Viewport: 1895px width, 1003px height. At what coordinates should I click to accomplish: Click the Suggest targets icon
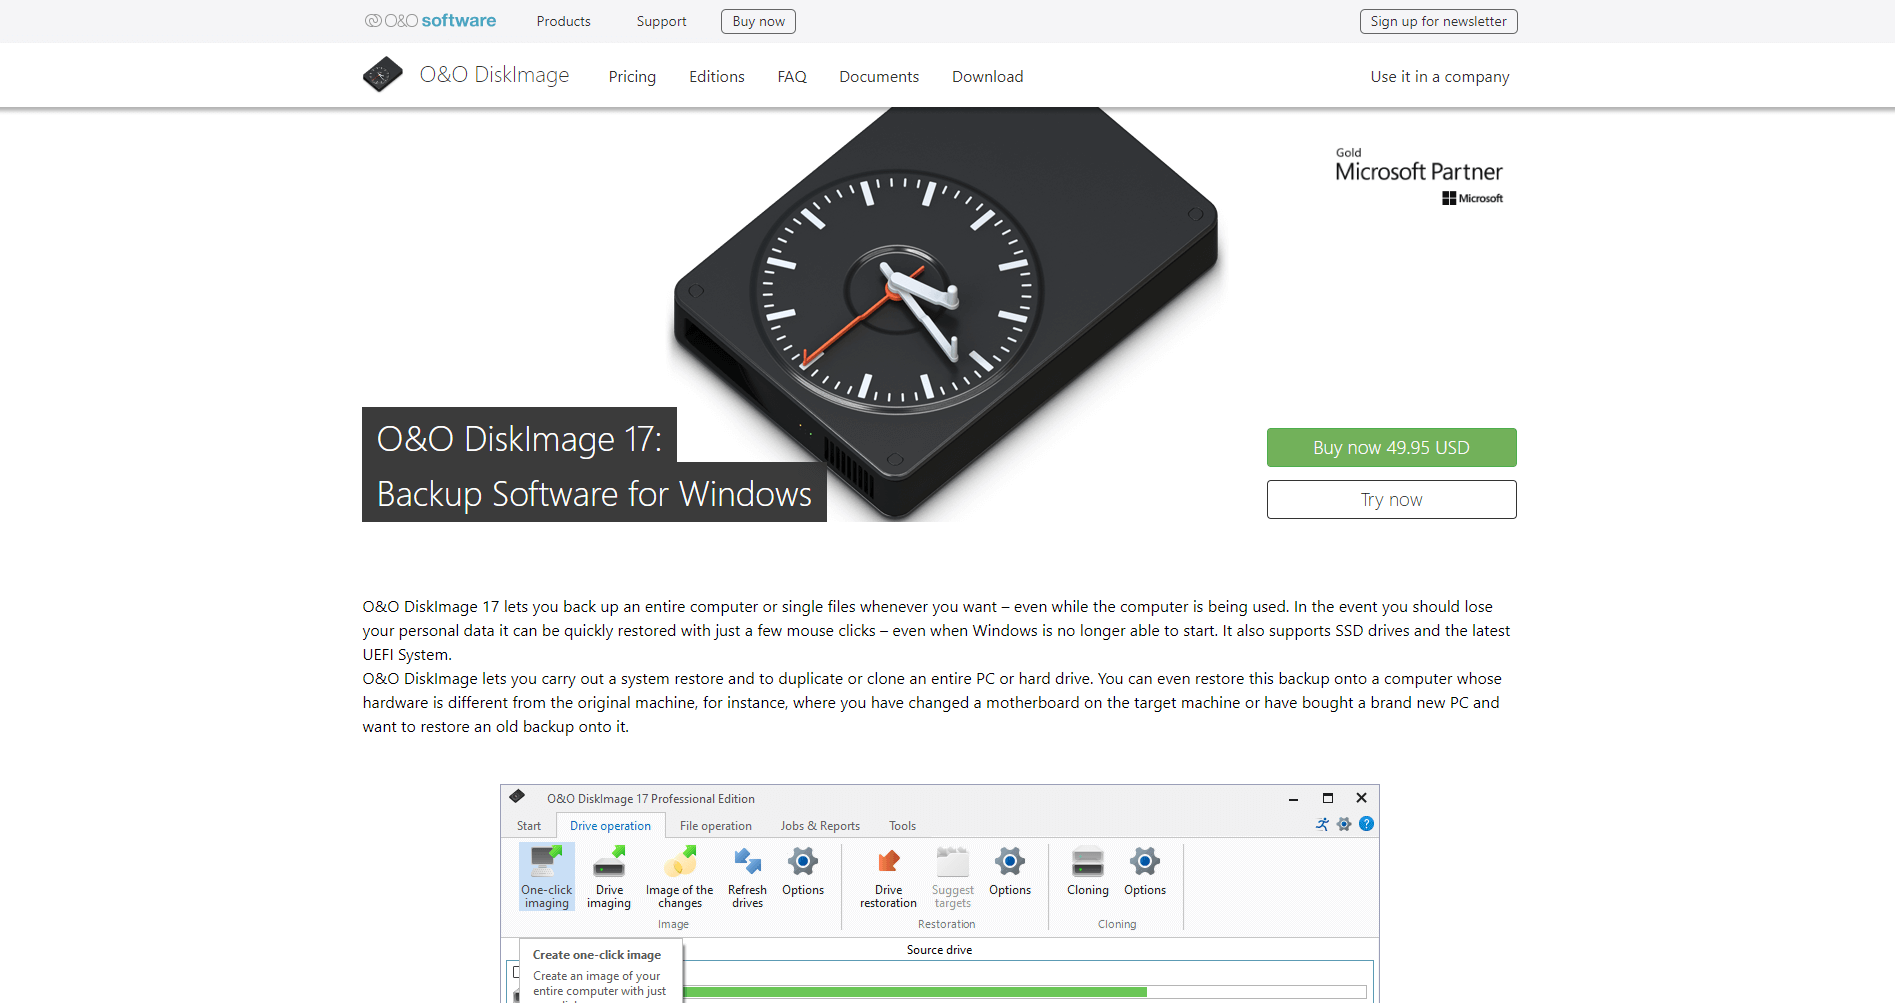pos(952,877)
